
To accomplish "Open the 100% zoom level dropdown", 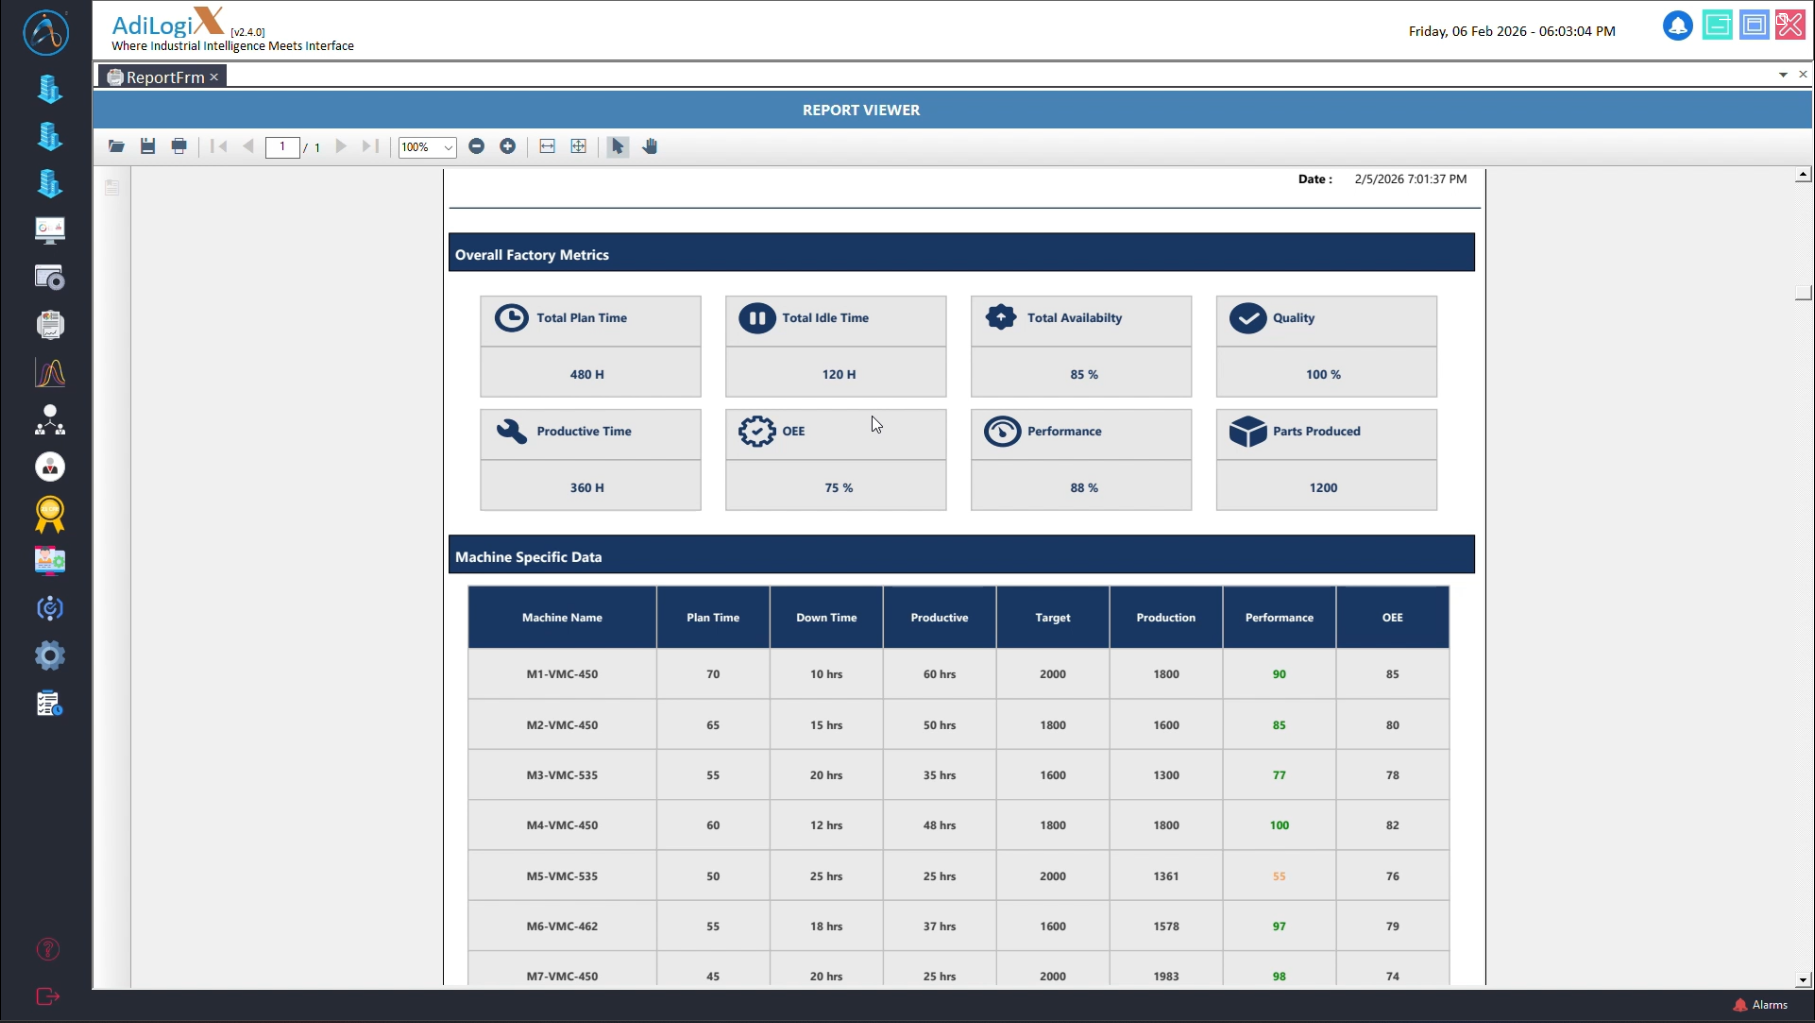I will (448, 148).
